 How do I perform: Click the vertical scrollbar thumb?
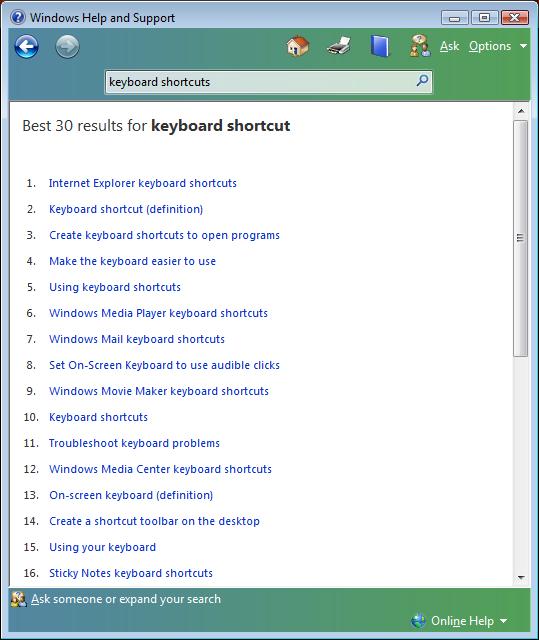pyautogui.click(x=521, y=238)
